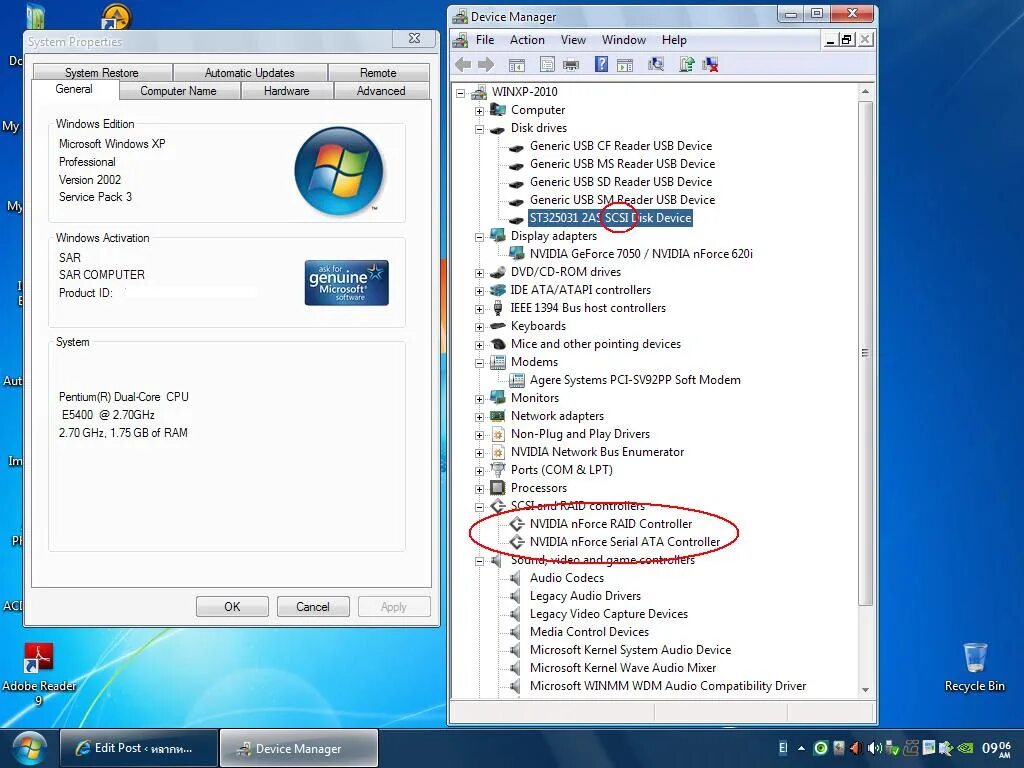Show hidden tray icons arrow
The height and width of the screenshot is (768, 1024).
pos(801,748)
